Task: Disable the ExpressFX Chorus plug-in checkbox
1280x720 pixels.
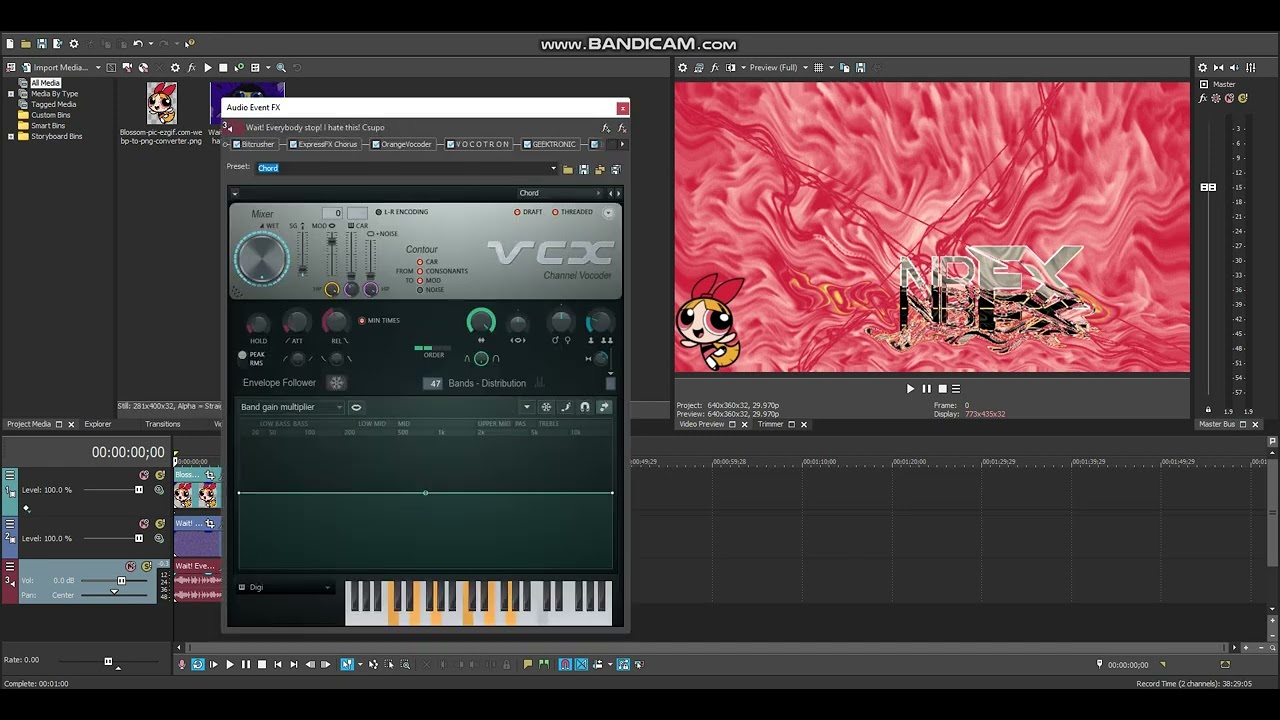Action: [x=293, y=145]
